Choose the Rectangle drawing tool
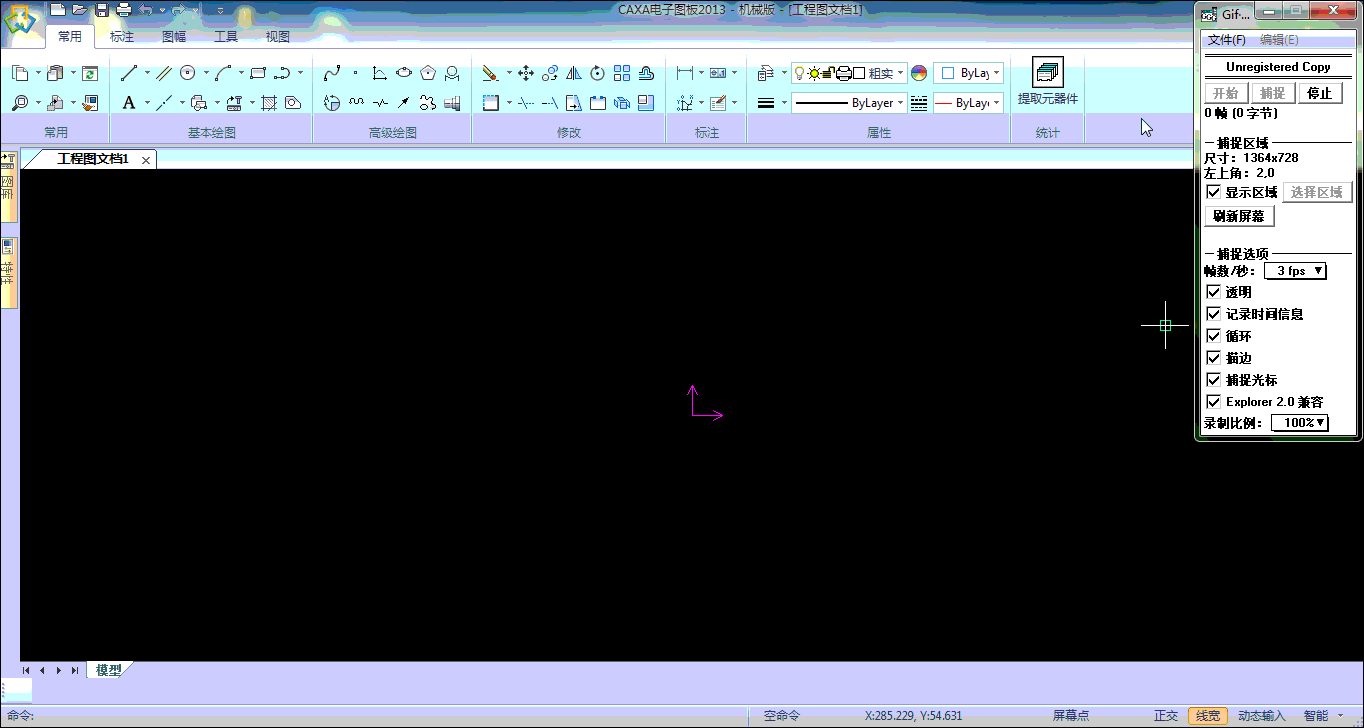The image size is (1364, 728). pyautogui.click(x=258, y=73)
